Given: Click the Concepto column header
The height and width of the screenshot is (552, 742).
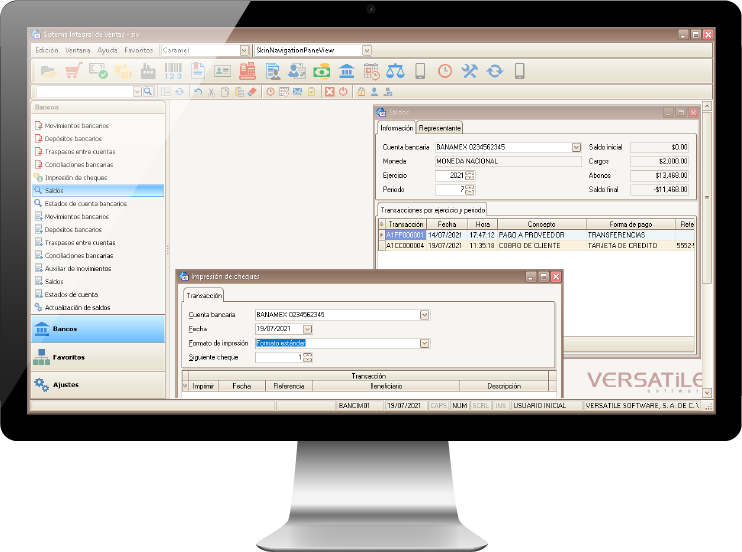Looking at the screenshot, I should [542, 224].
